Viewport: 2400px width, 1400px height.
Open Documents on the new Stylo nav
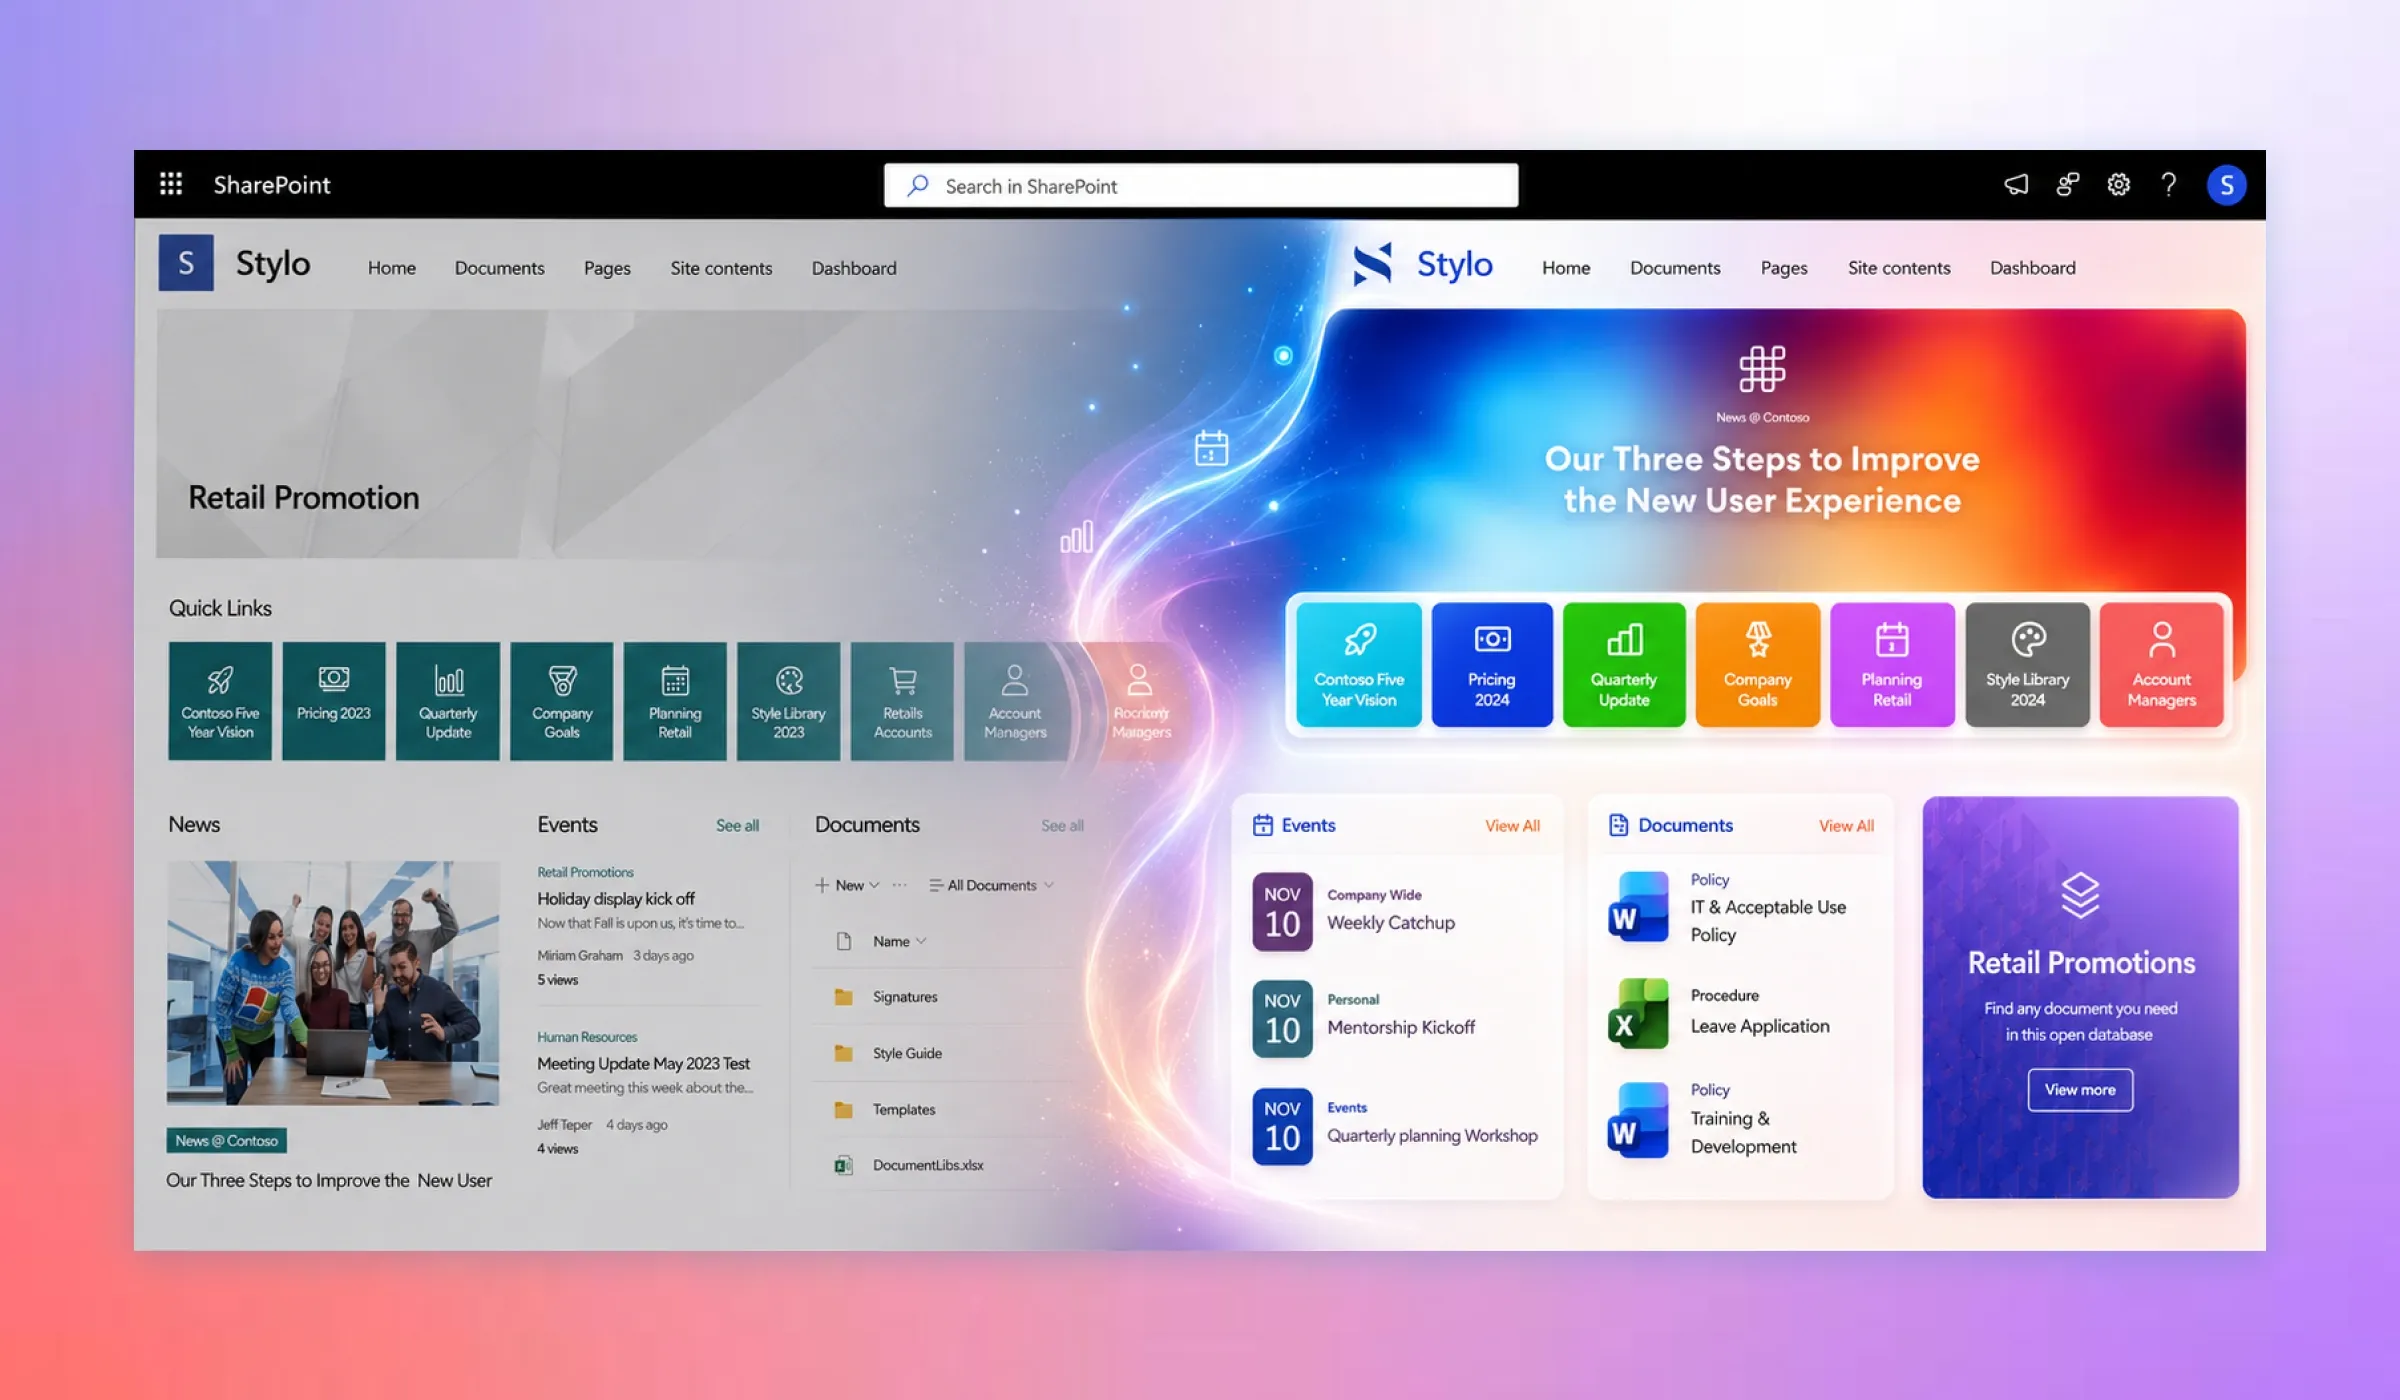(x=1675, y=268)
